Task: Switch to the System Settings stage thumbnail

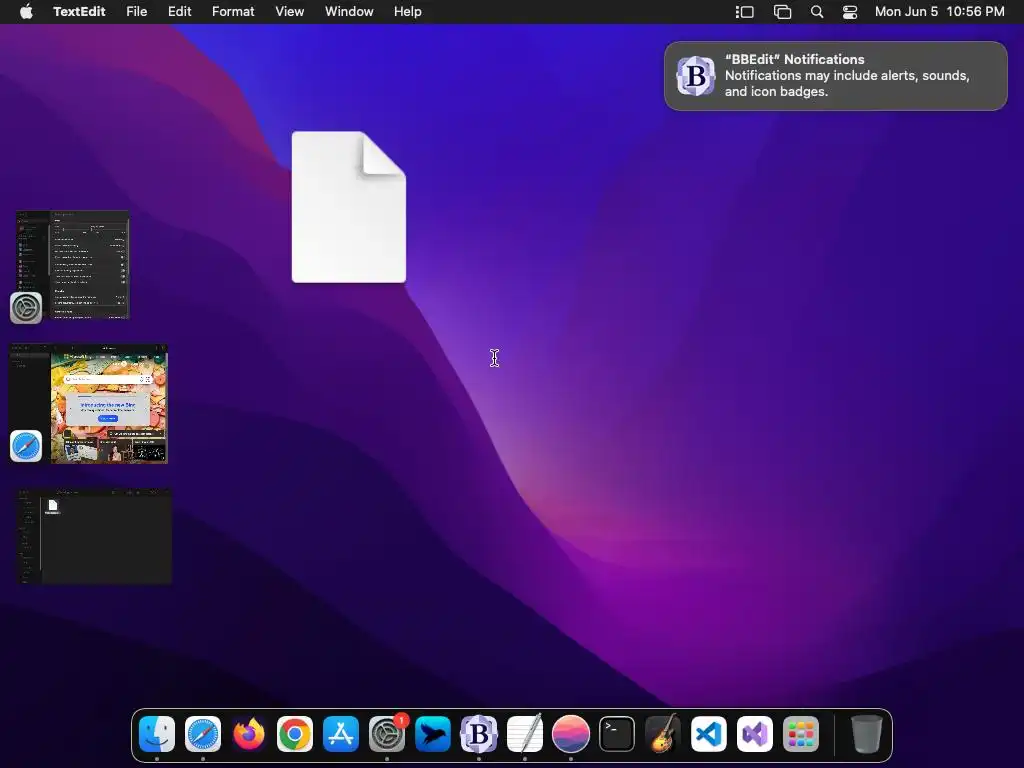Action: (72, 264)
